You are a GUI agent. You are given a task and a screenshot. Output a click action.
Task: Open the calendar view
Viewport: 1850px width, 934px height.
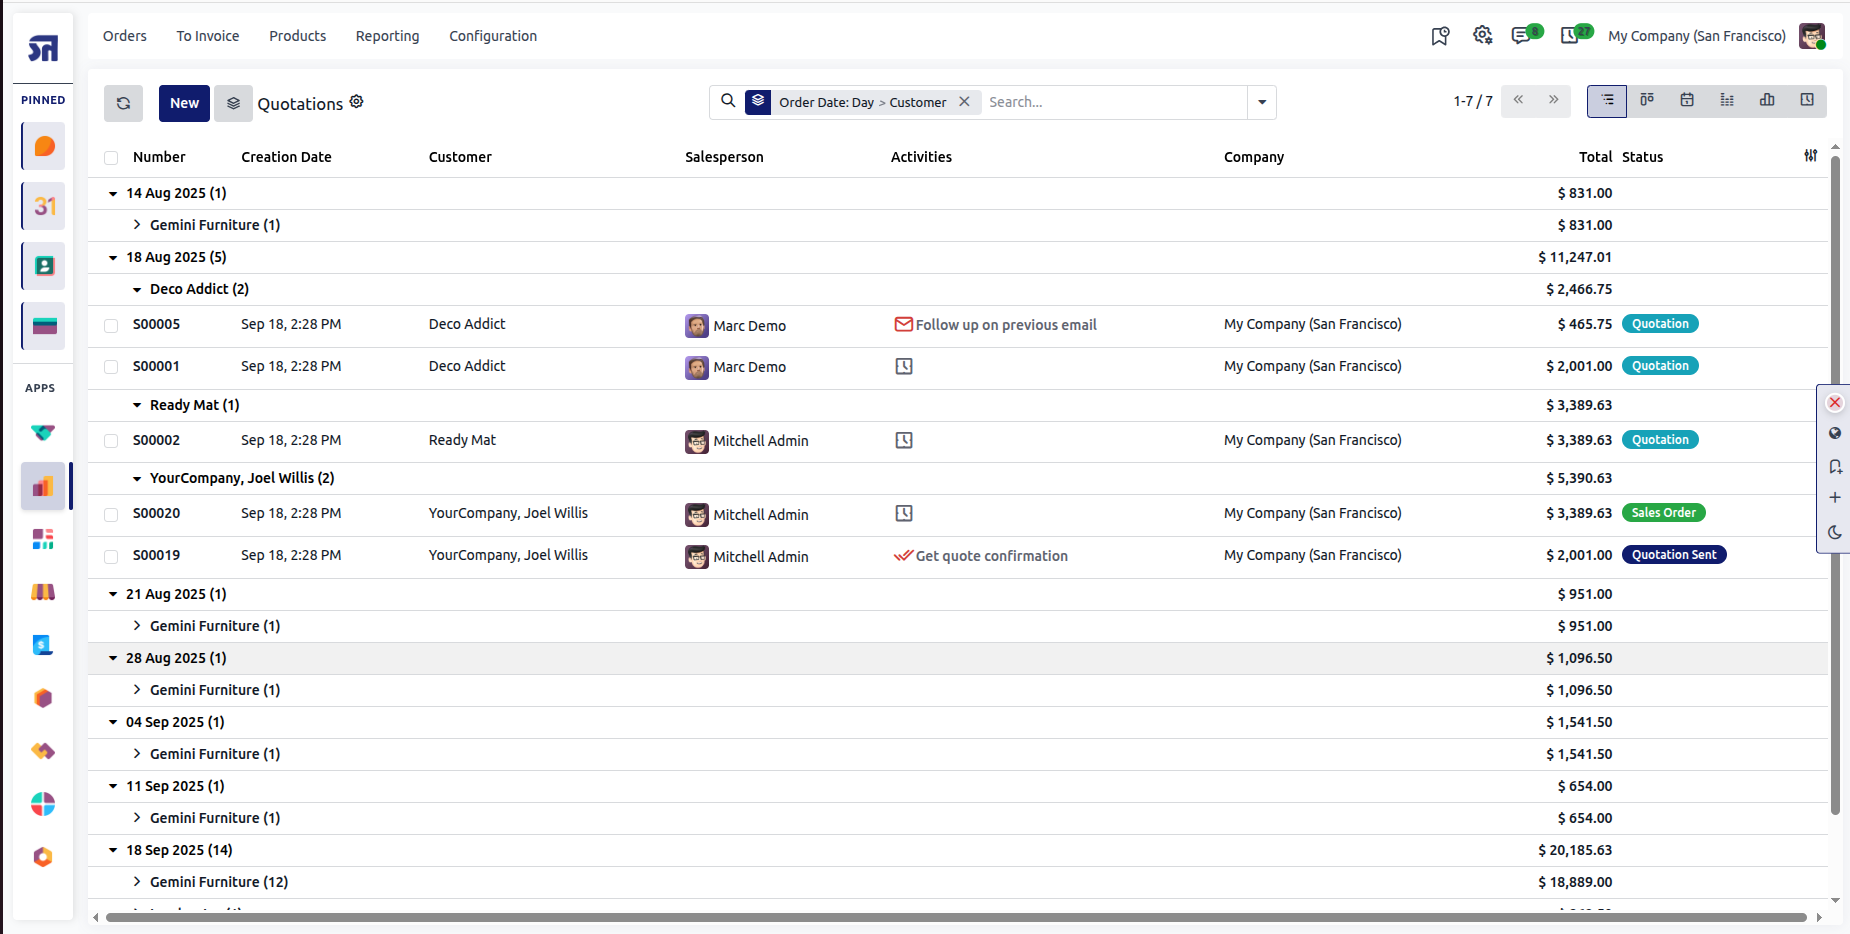click(1687, 101)
